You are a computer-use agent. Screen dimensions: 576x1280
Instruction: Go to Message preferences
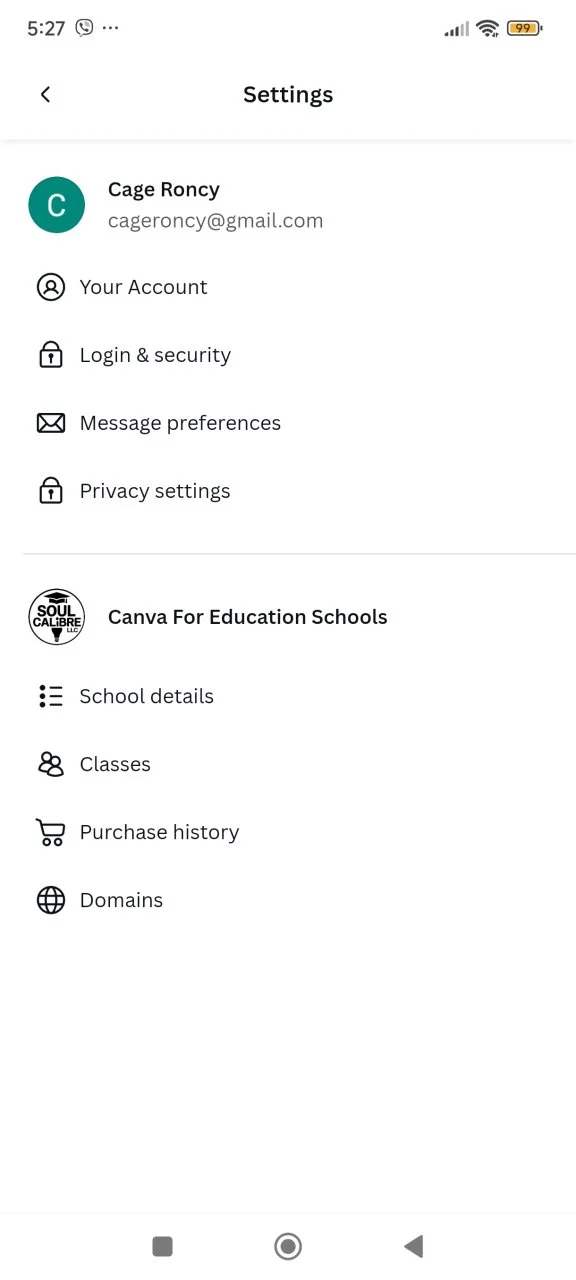click(288, 423)
